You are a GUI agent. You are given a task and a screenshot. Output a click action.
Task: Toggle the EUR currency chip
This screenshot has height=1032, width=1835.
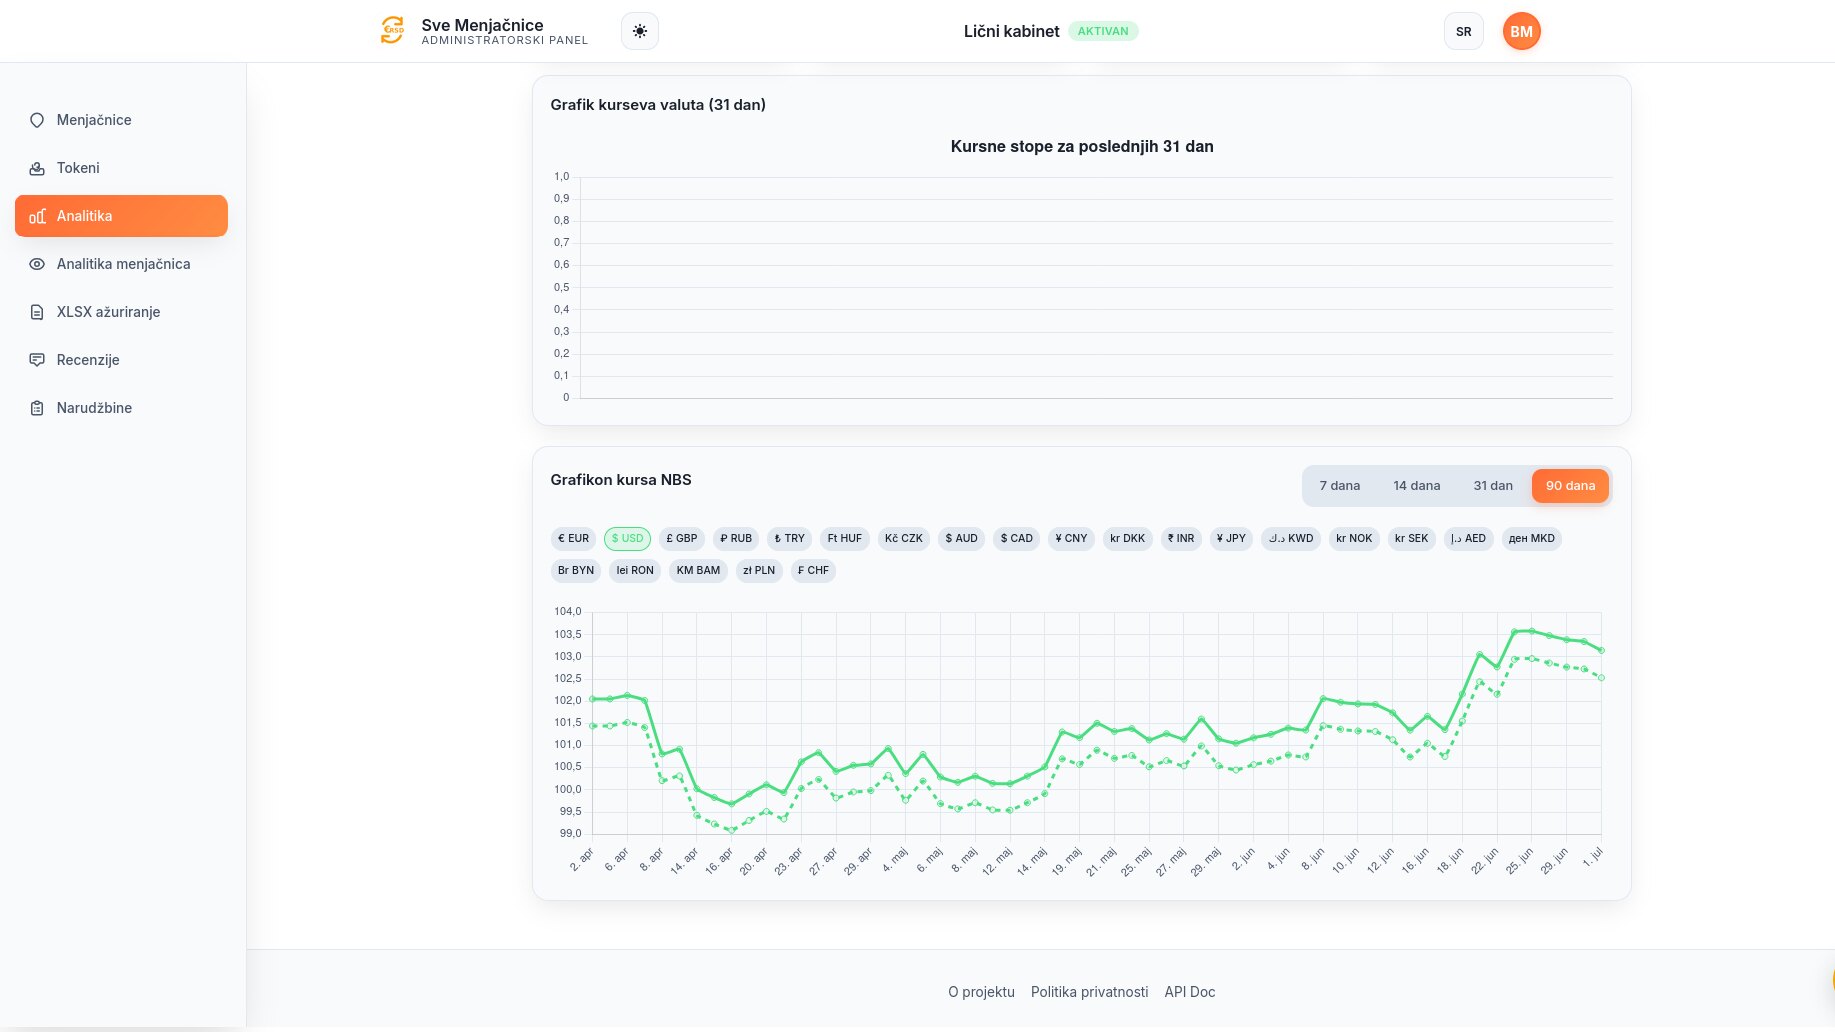click(x=574, y=538)
